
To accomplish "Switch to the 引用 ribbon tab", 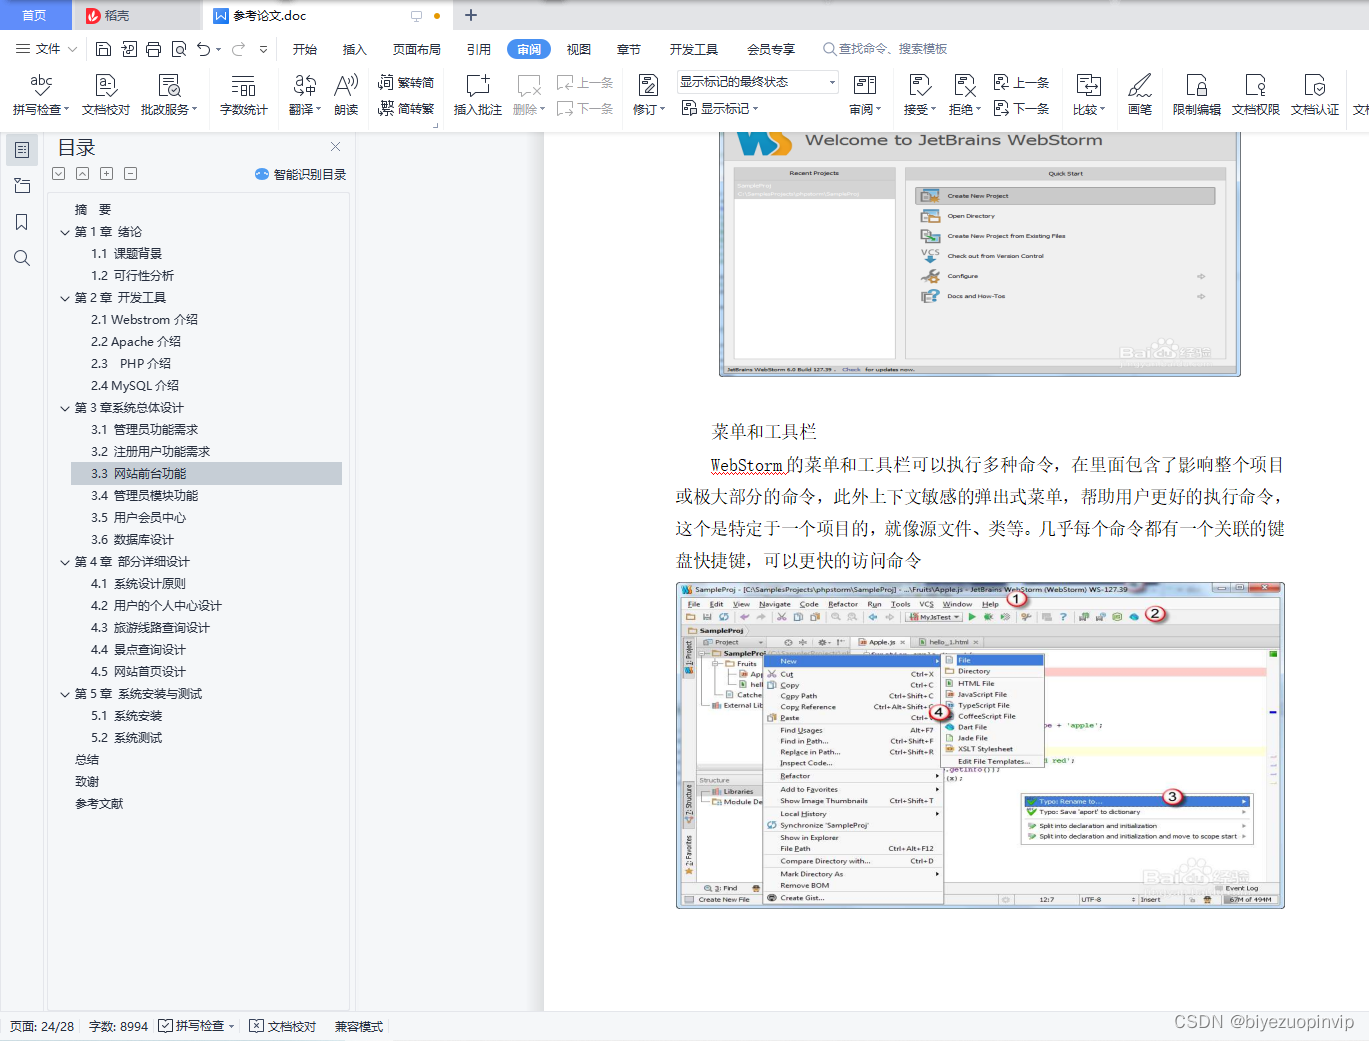I will pyautogui.click(x=479, y=49).
